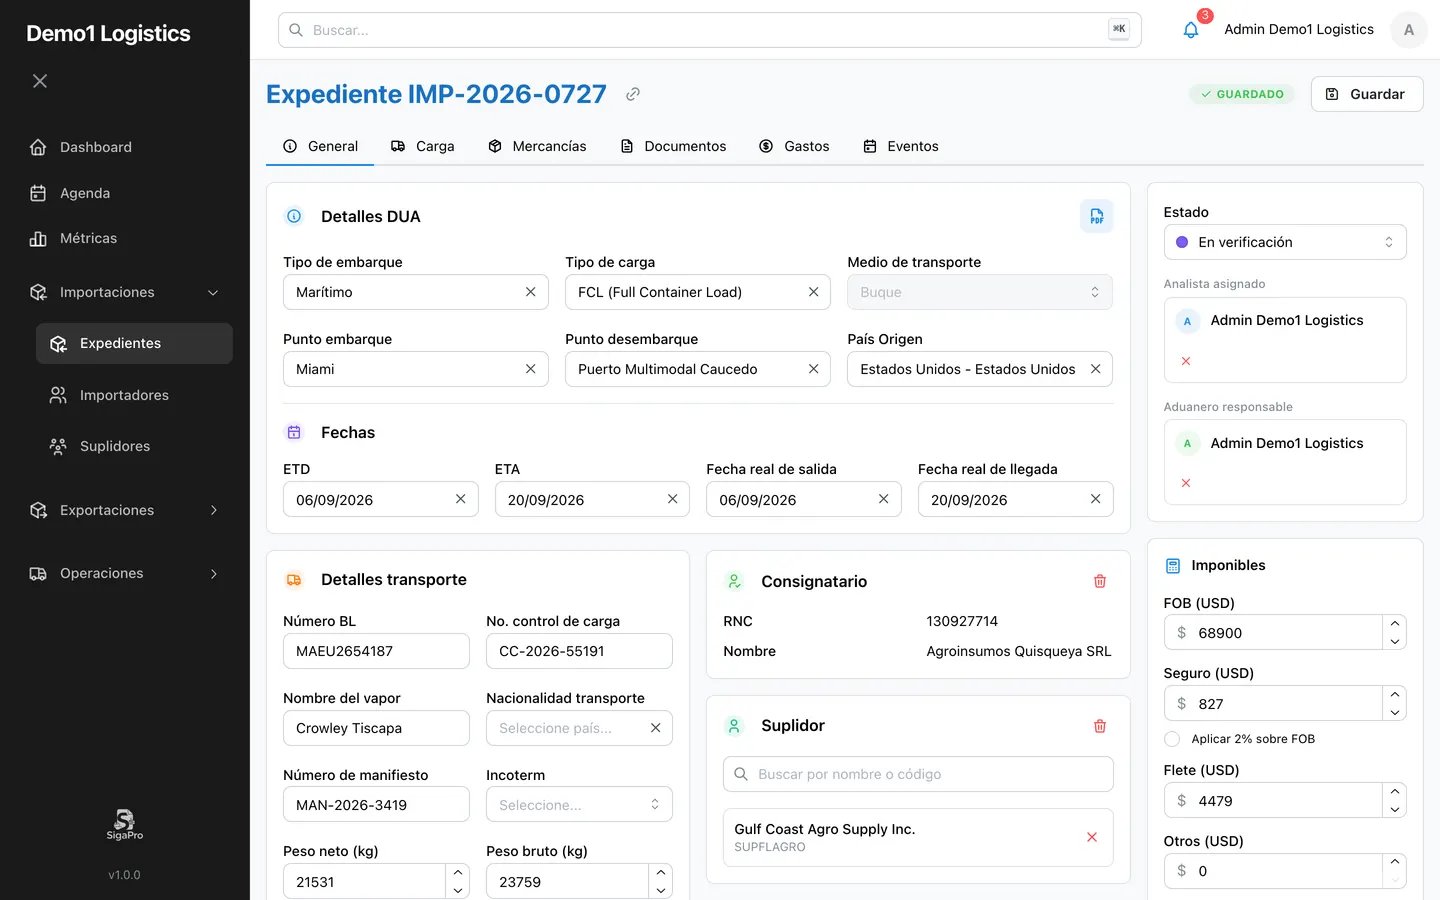Remove the assigned analyst Admin Demo1 Logistics
The width and height of the screenshot is (1440, 900).
pos(1186,361)
